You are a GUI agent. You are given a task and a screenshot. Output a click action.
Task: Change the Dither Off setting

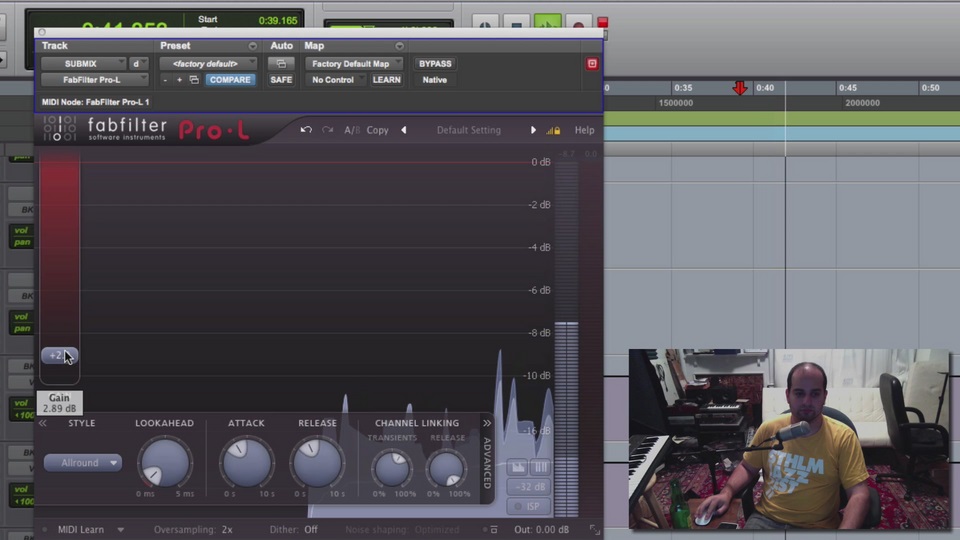point(294,530)
